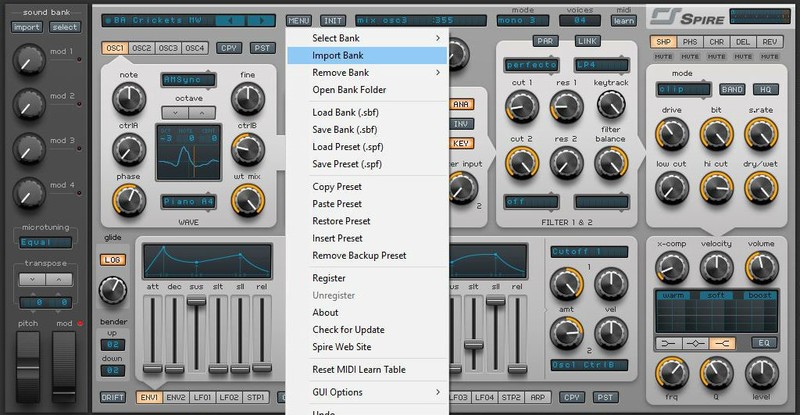Open the LP4 filter type dropdown
Viewport: 800px width, 415px height.
594,64
